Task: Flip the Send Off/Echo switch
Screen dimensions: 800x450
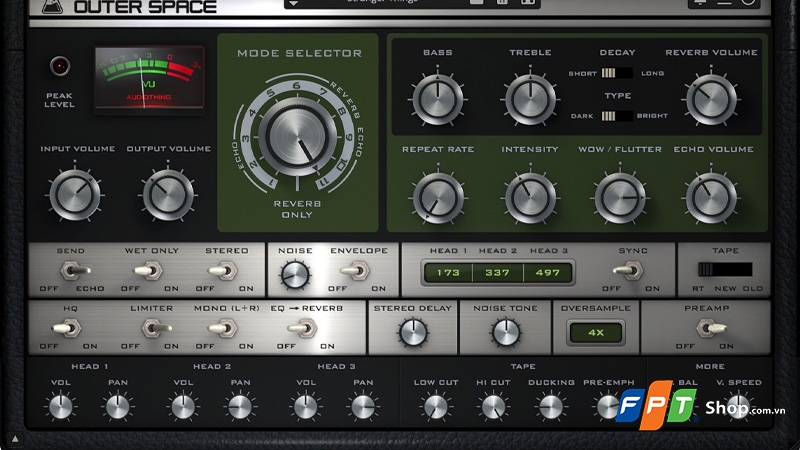Action: (75, 271)
